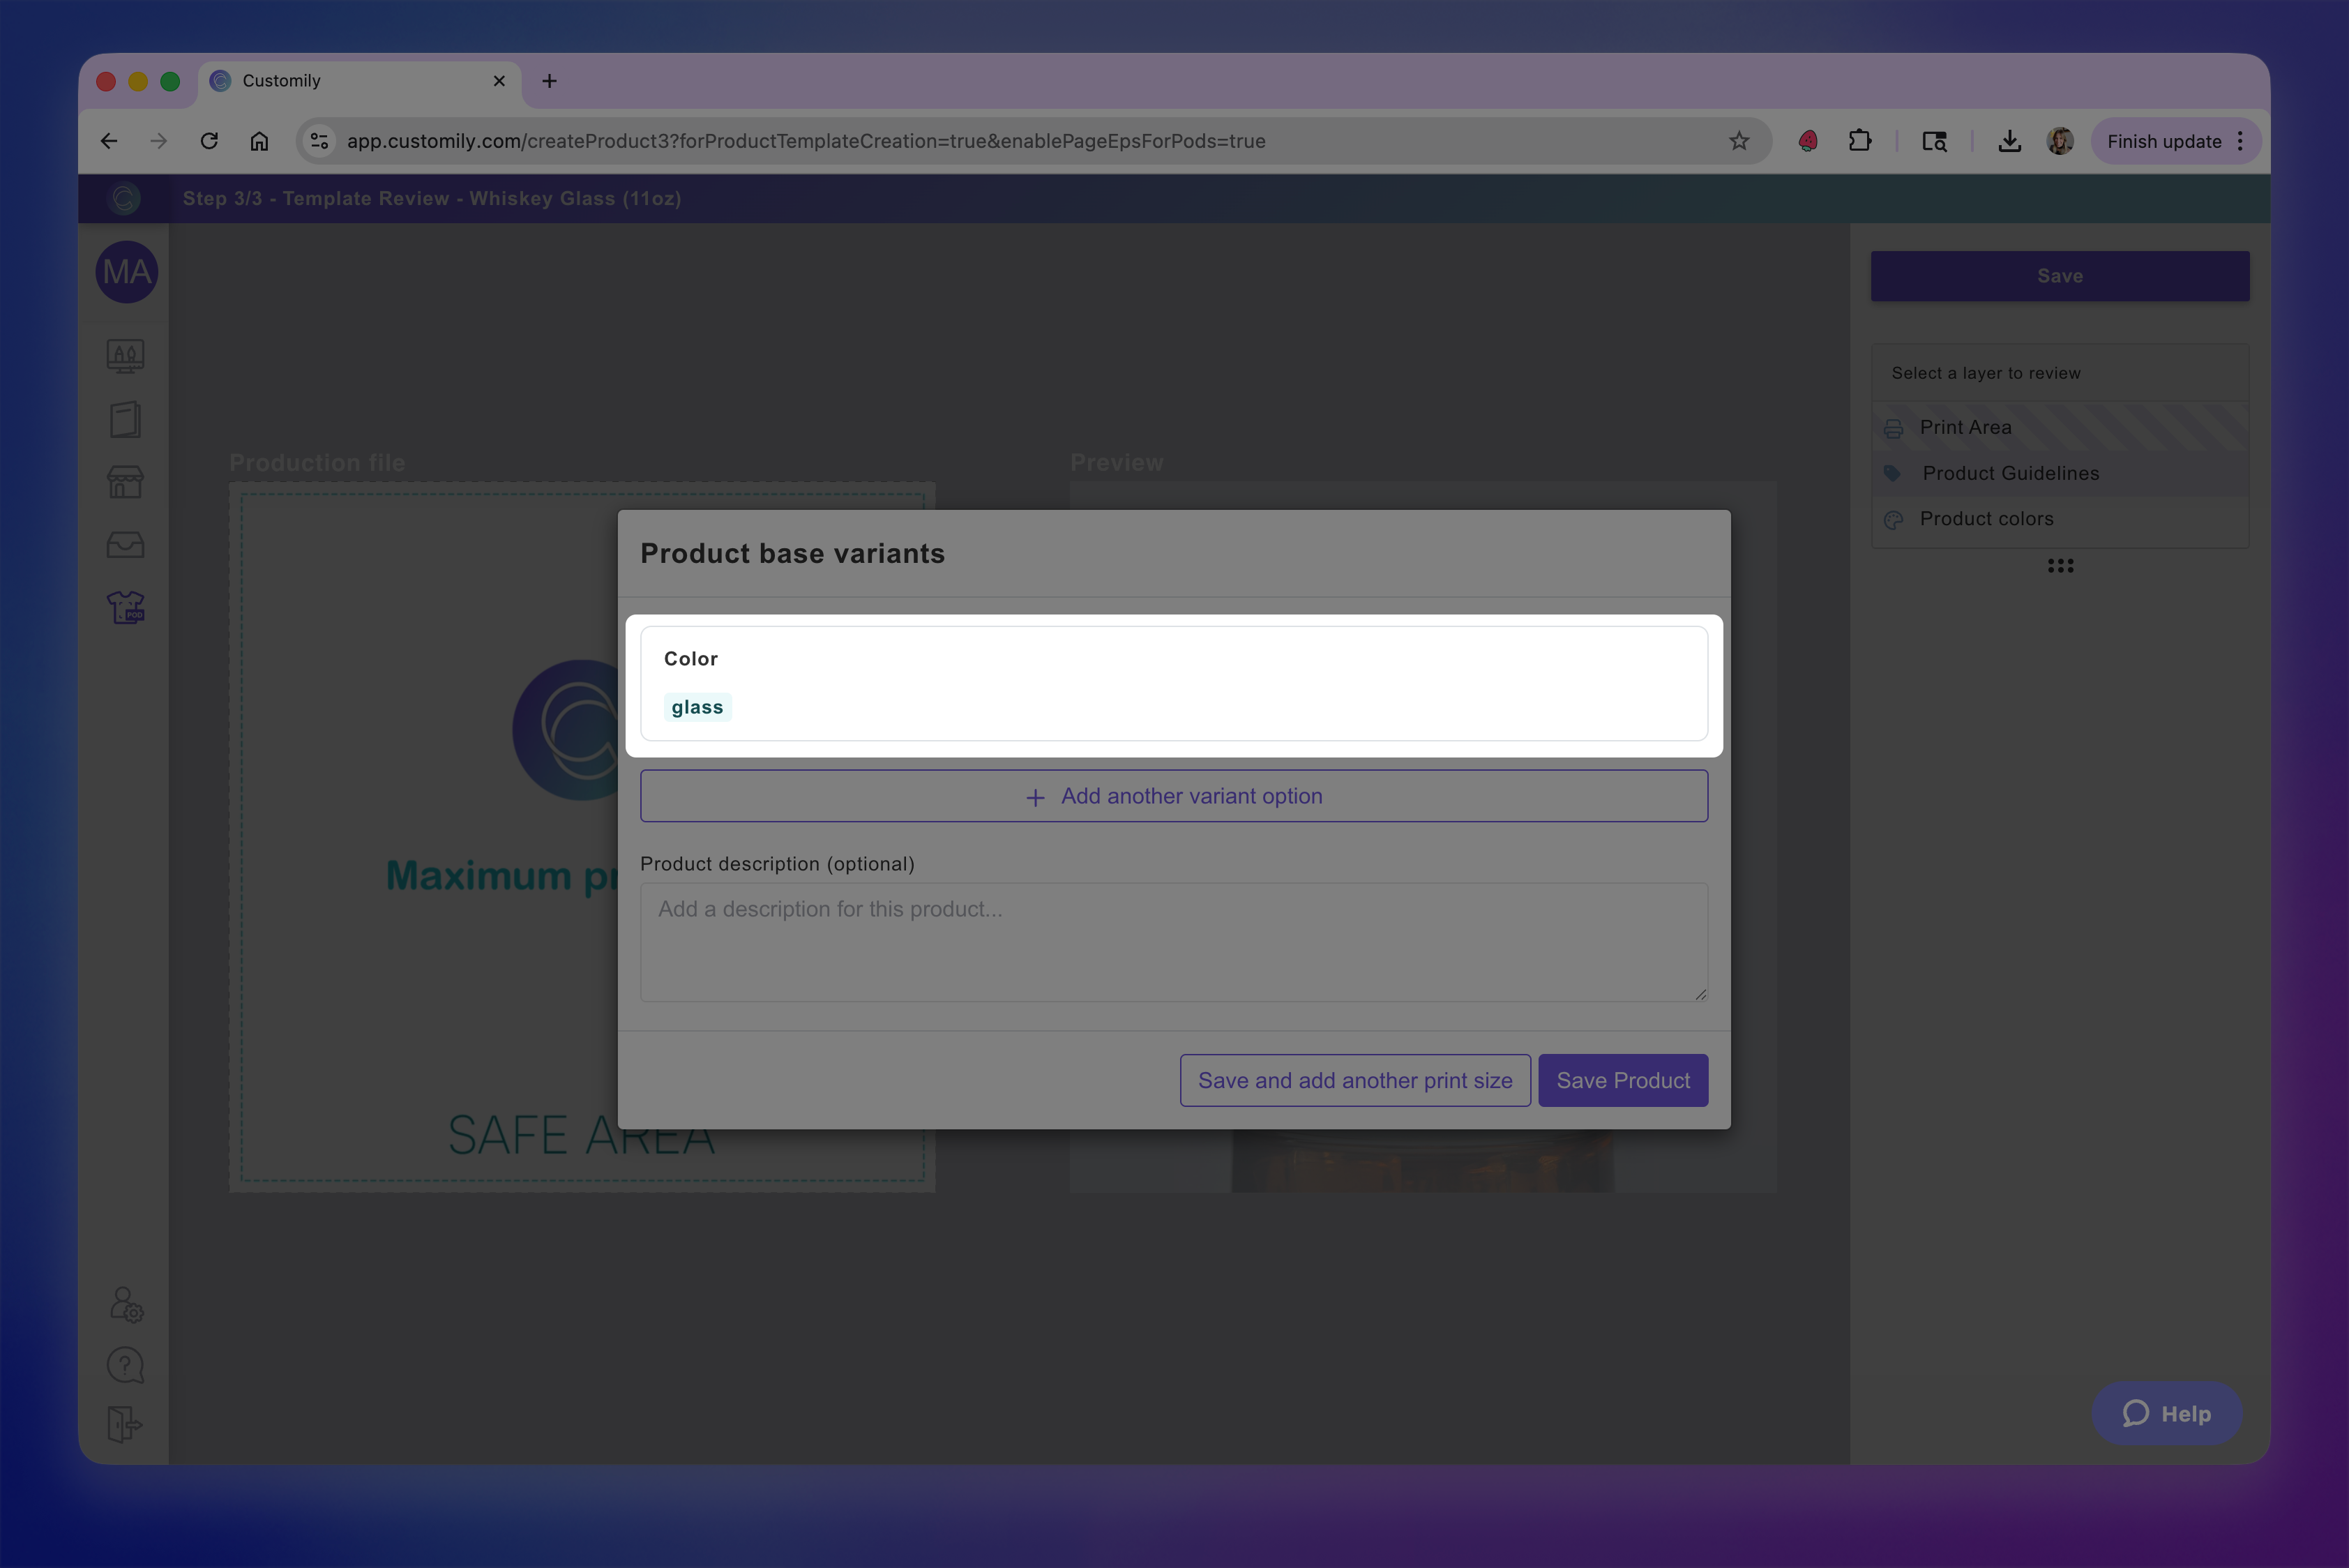Image resolution: width=2349 pixels, height=1568 pixels.
Task: Bookmark this page with the star icon
Action: [1739, 141]
